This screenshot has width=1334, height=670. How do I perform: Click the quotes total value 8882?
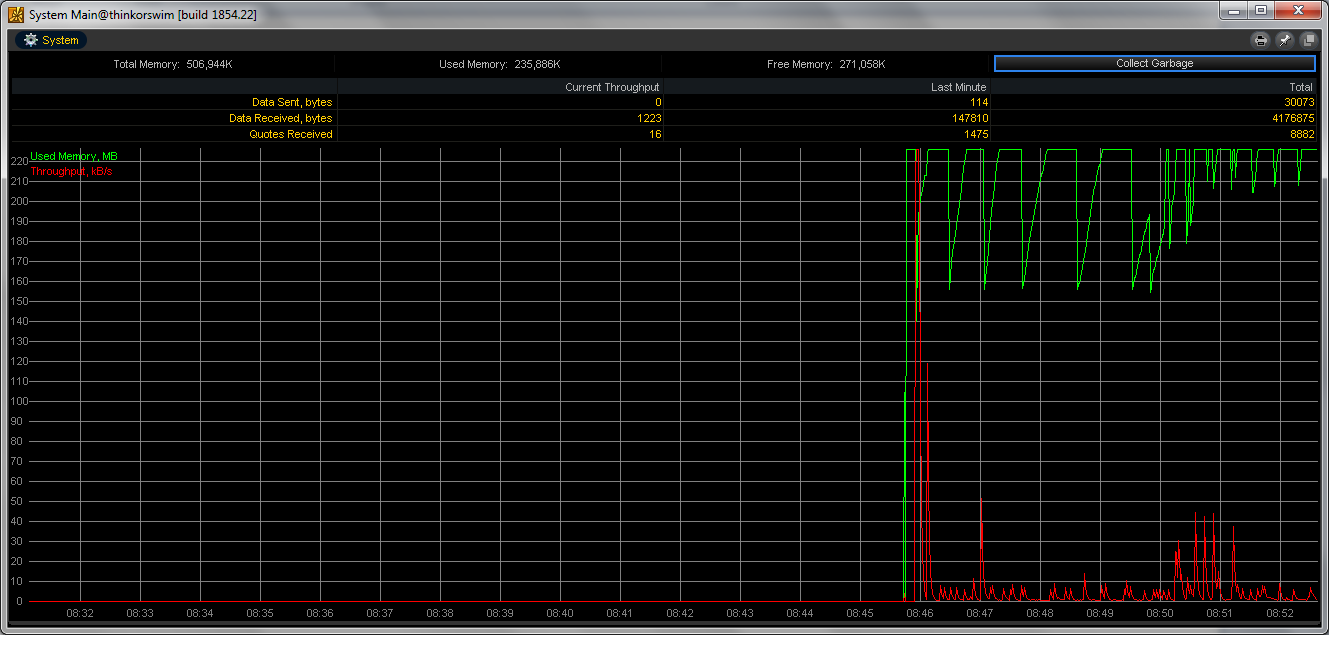tap(1302, 134)
